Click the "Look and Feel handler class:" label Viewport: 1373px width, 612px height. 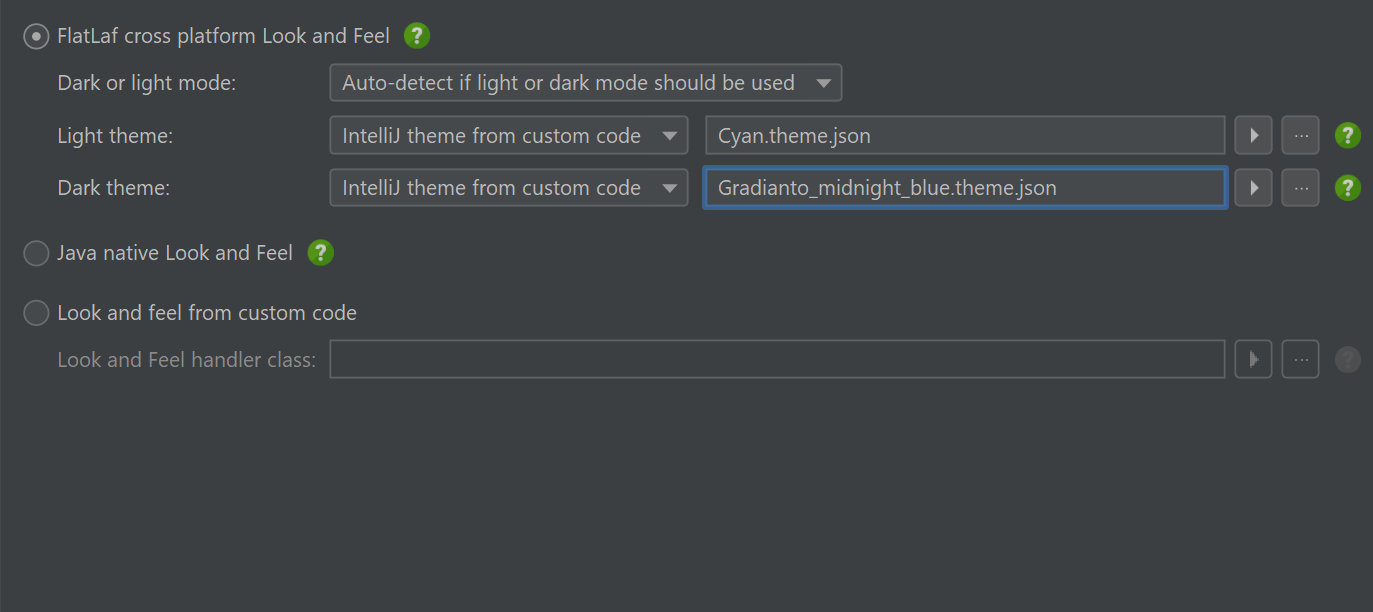pyautogui.click(x=187, y=359)
